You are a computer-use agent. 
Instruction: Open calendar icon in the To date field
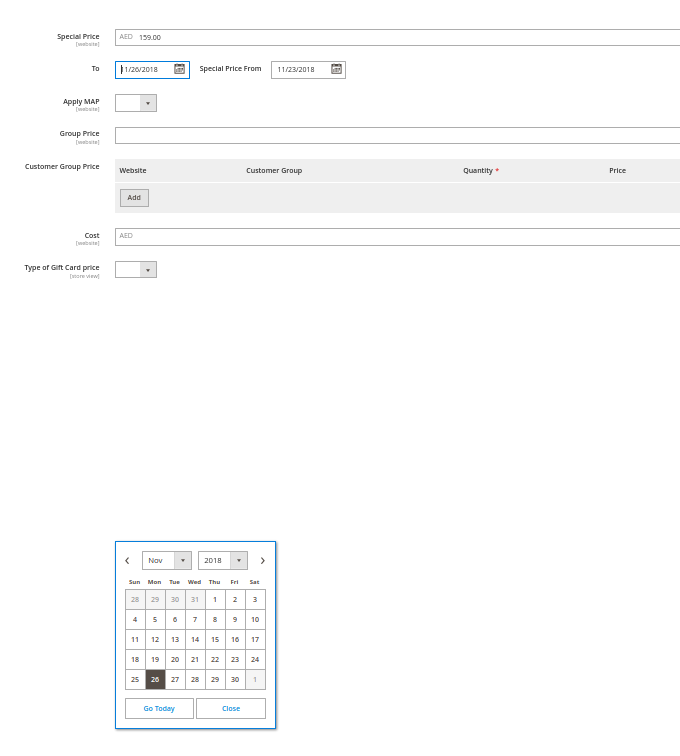(x=179, y=69)
